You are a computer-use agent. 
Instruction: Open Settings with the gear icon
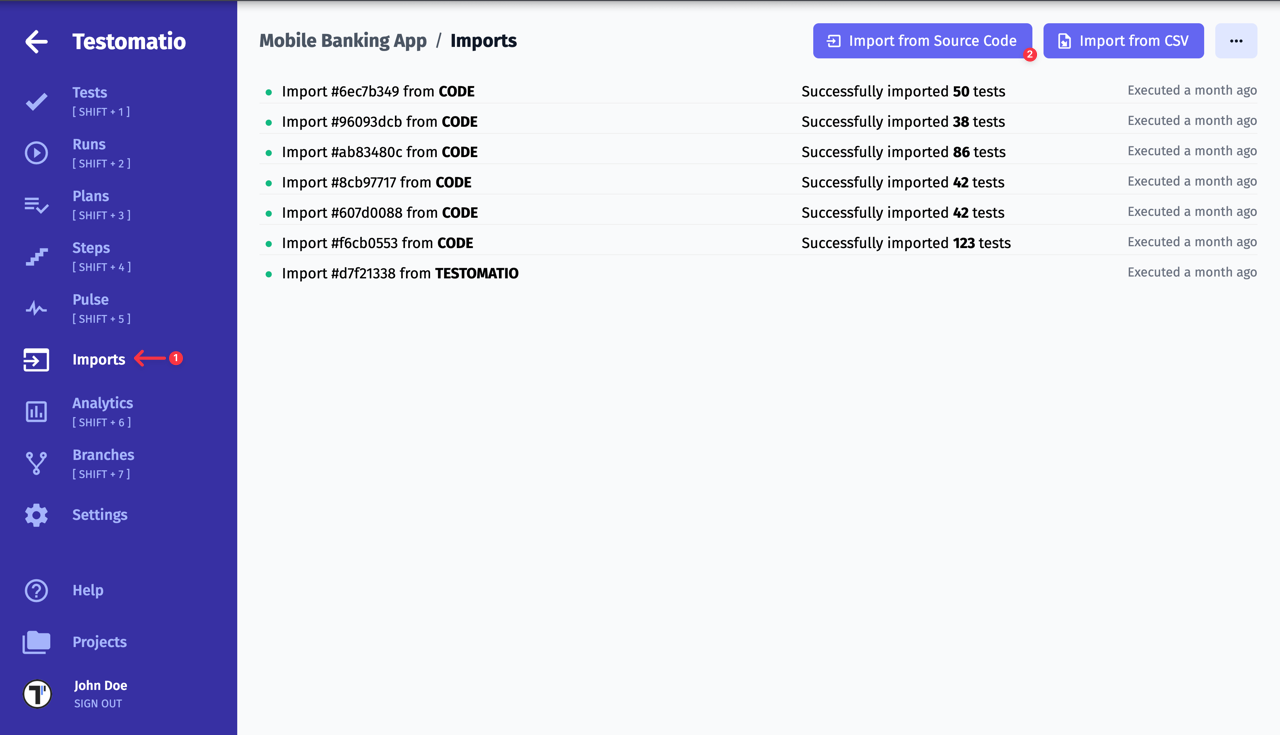pyautogui.click(x=36, y=515)
